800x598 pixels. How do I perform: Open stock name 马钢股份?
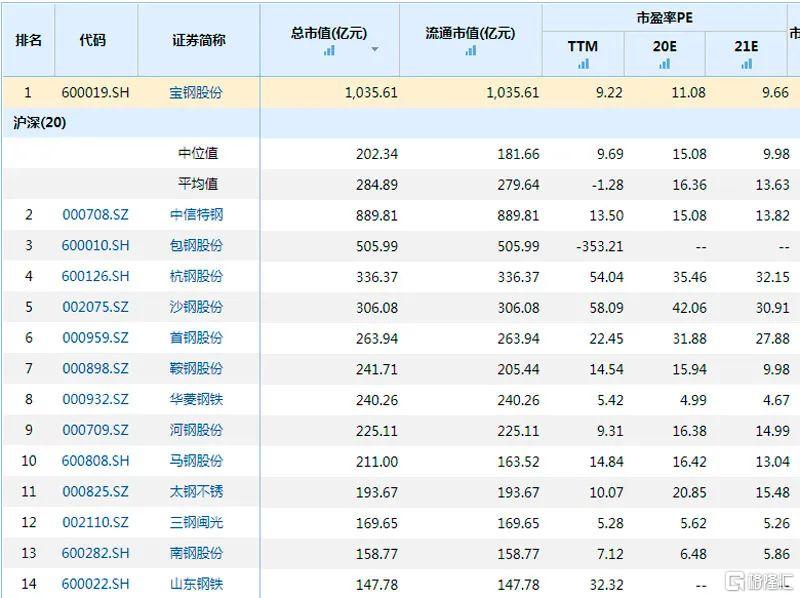(x=196, y=461)
